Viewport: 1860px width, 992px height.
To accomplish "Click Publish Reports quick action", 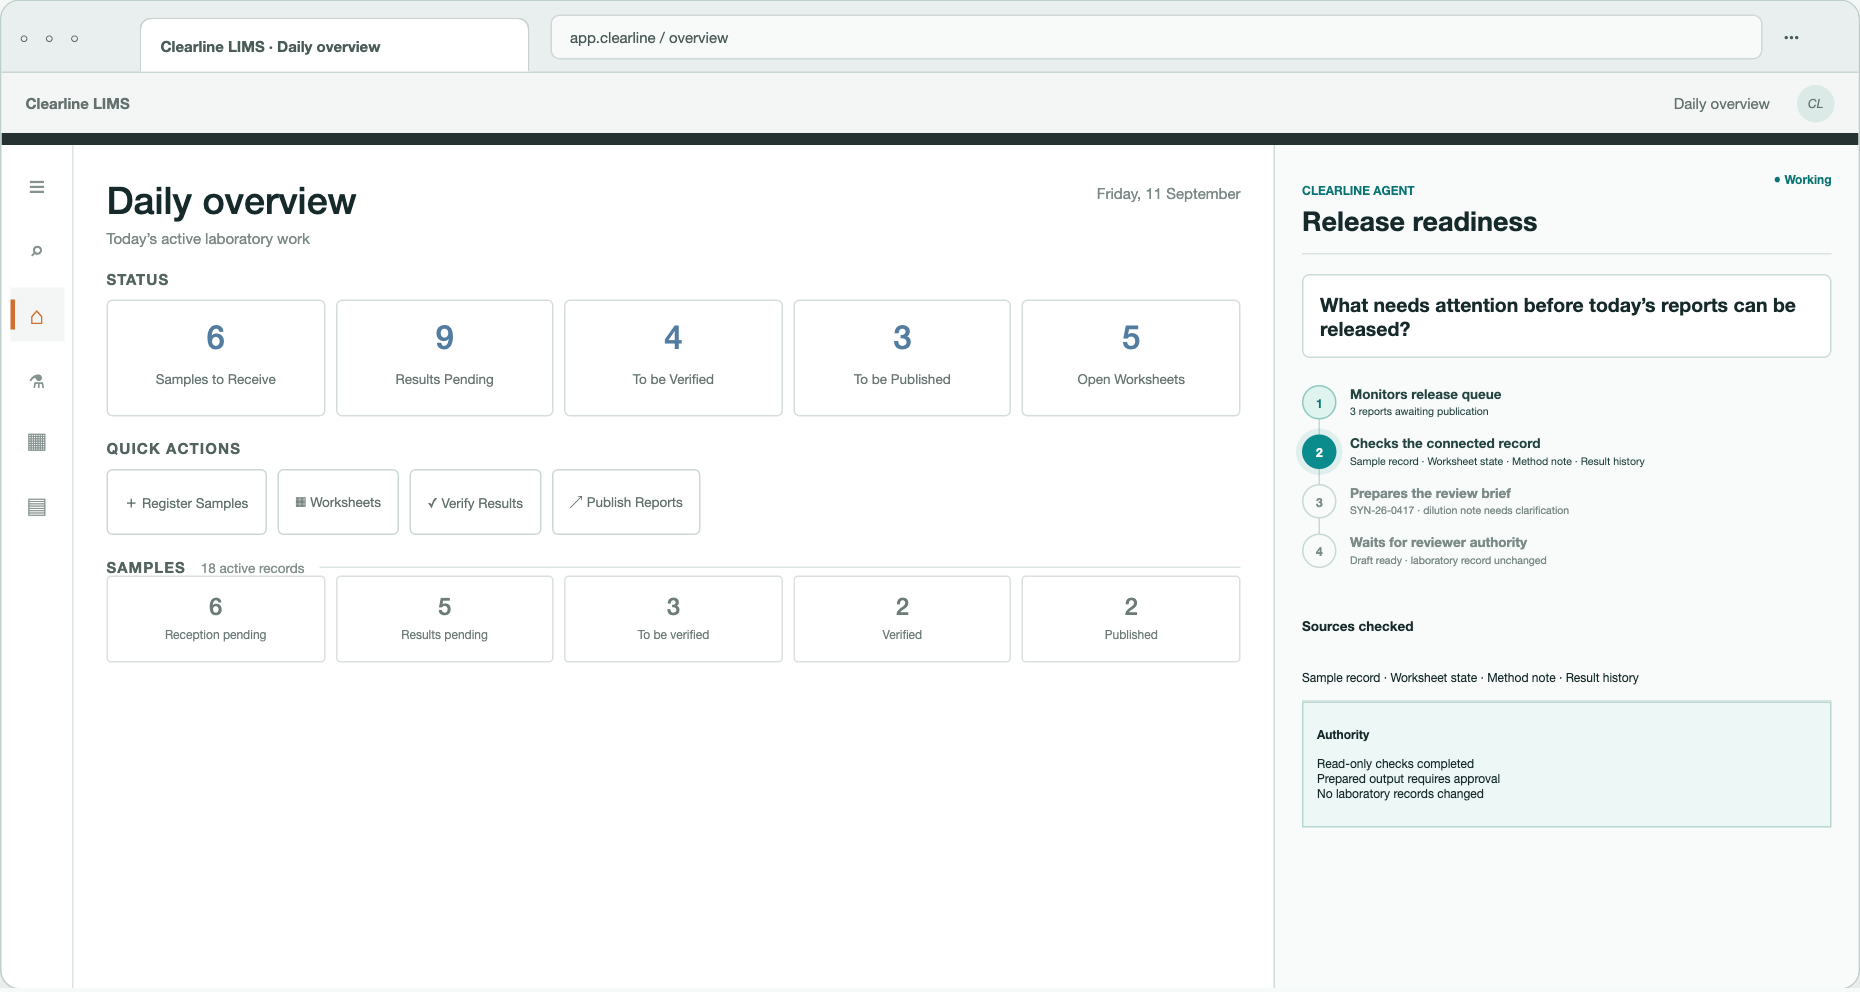I will 626,502.
